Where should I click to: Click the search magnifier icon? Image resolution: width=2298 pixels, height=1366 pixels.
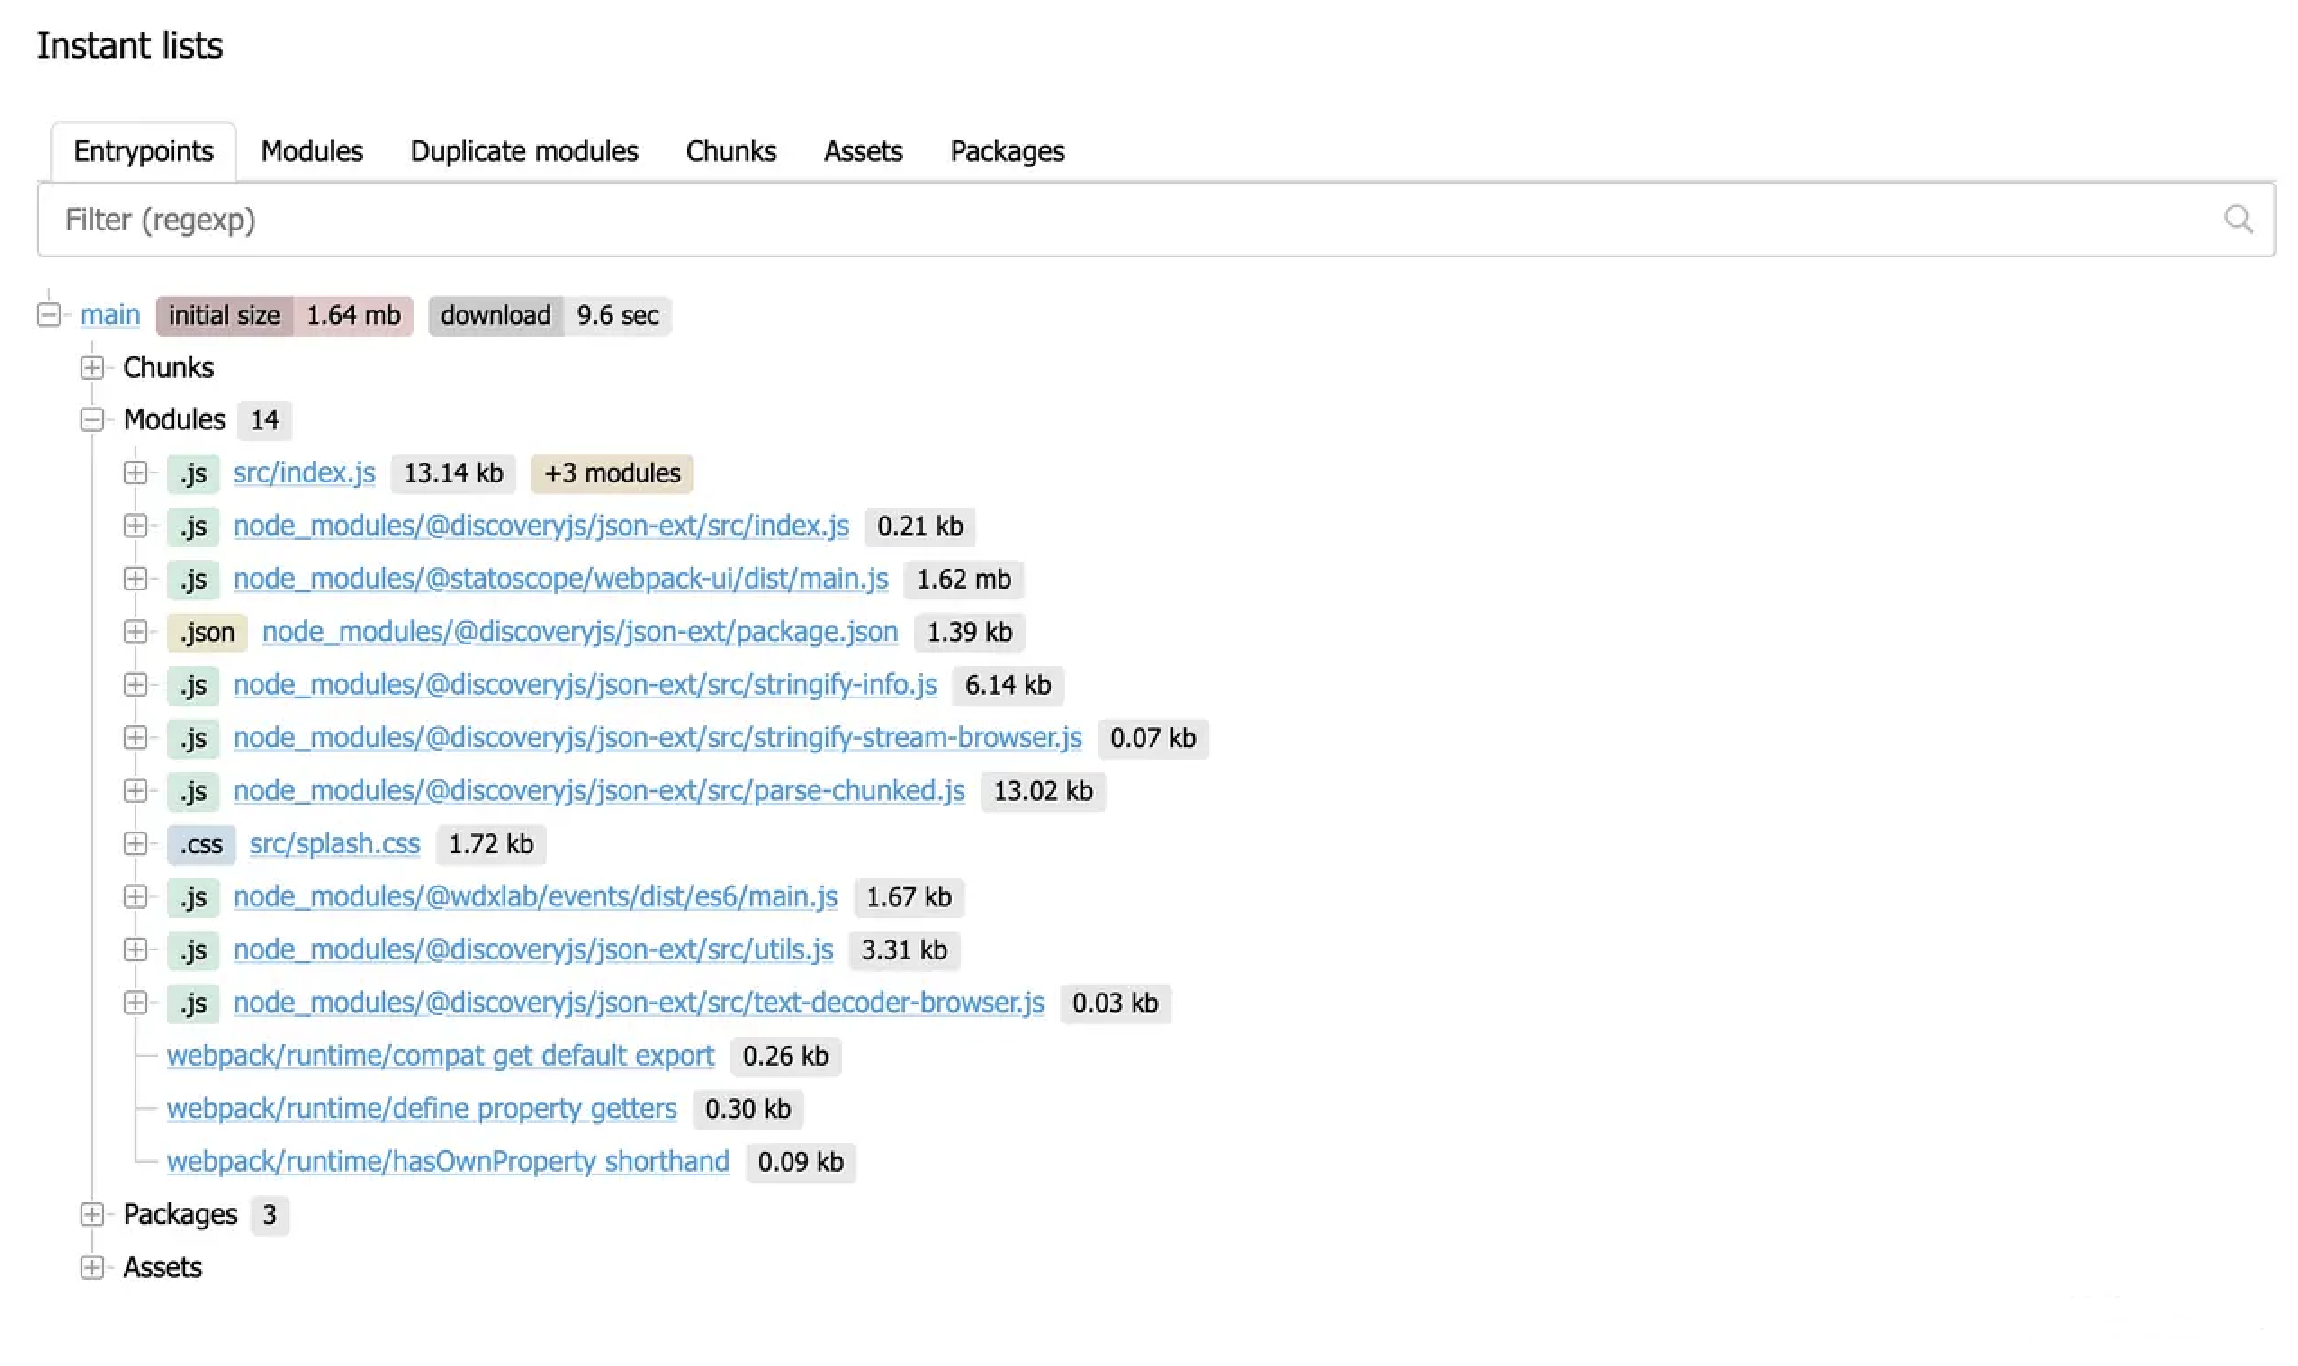(2238, 219)
